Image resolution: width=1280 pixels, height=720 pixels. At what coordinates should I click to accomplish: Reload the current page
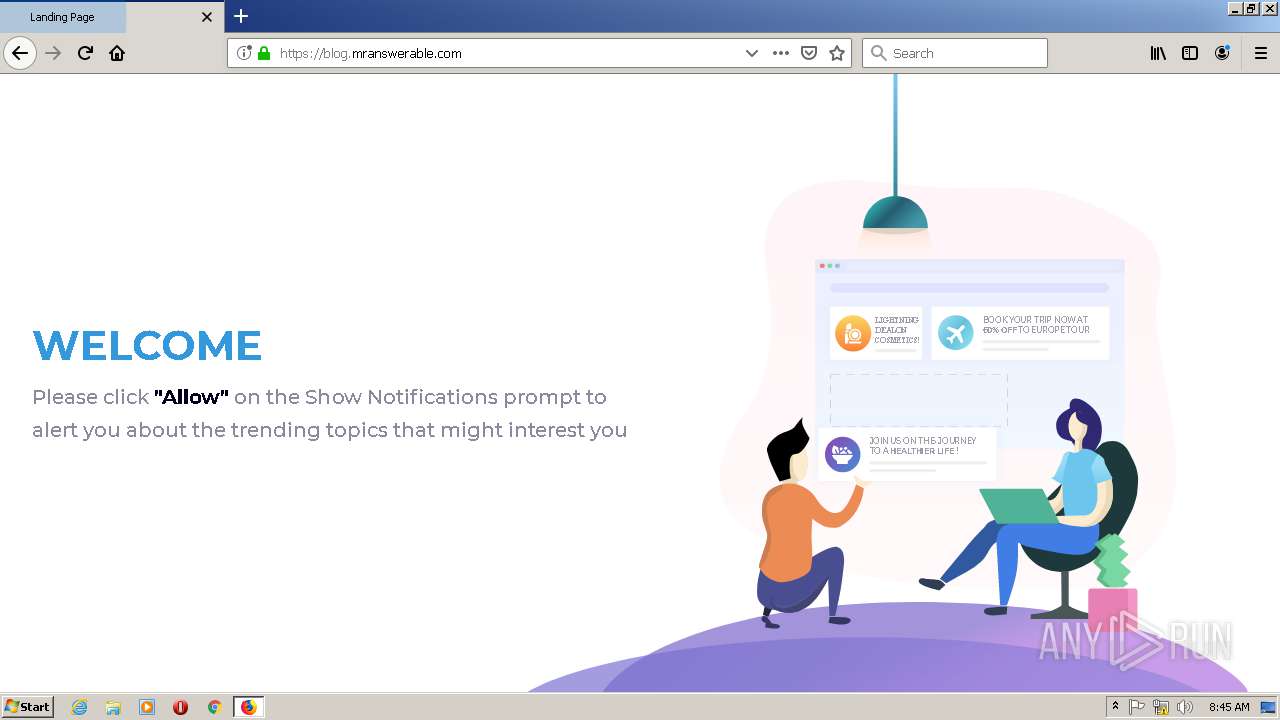[x=85, y=53]
